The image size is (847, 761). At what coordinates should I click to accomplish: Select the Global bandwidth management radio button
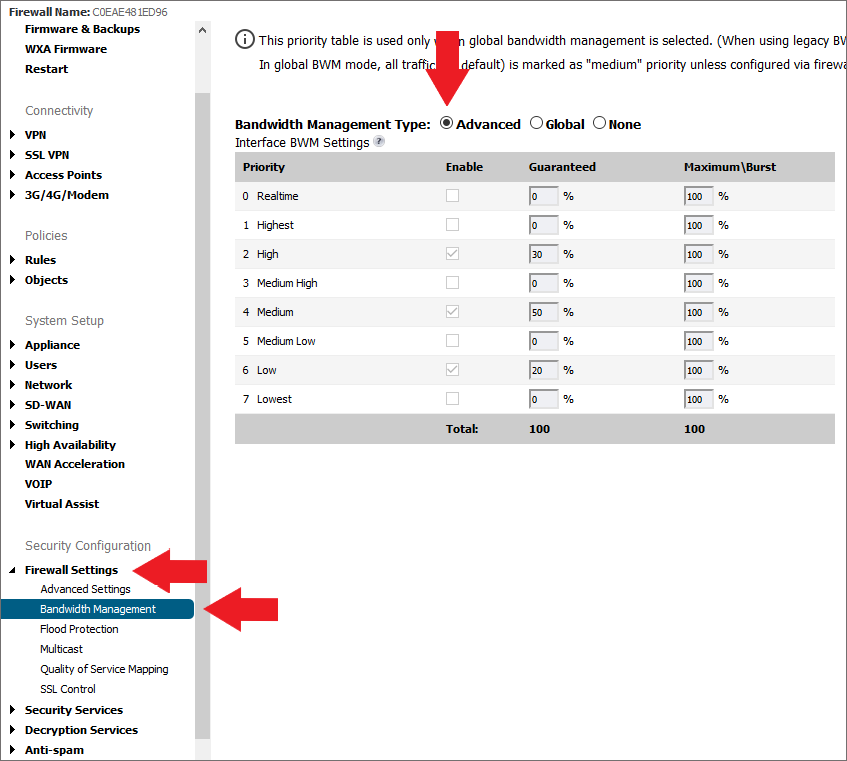[x=537, y=124]
